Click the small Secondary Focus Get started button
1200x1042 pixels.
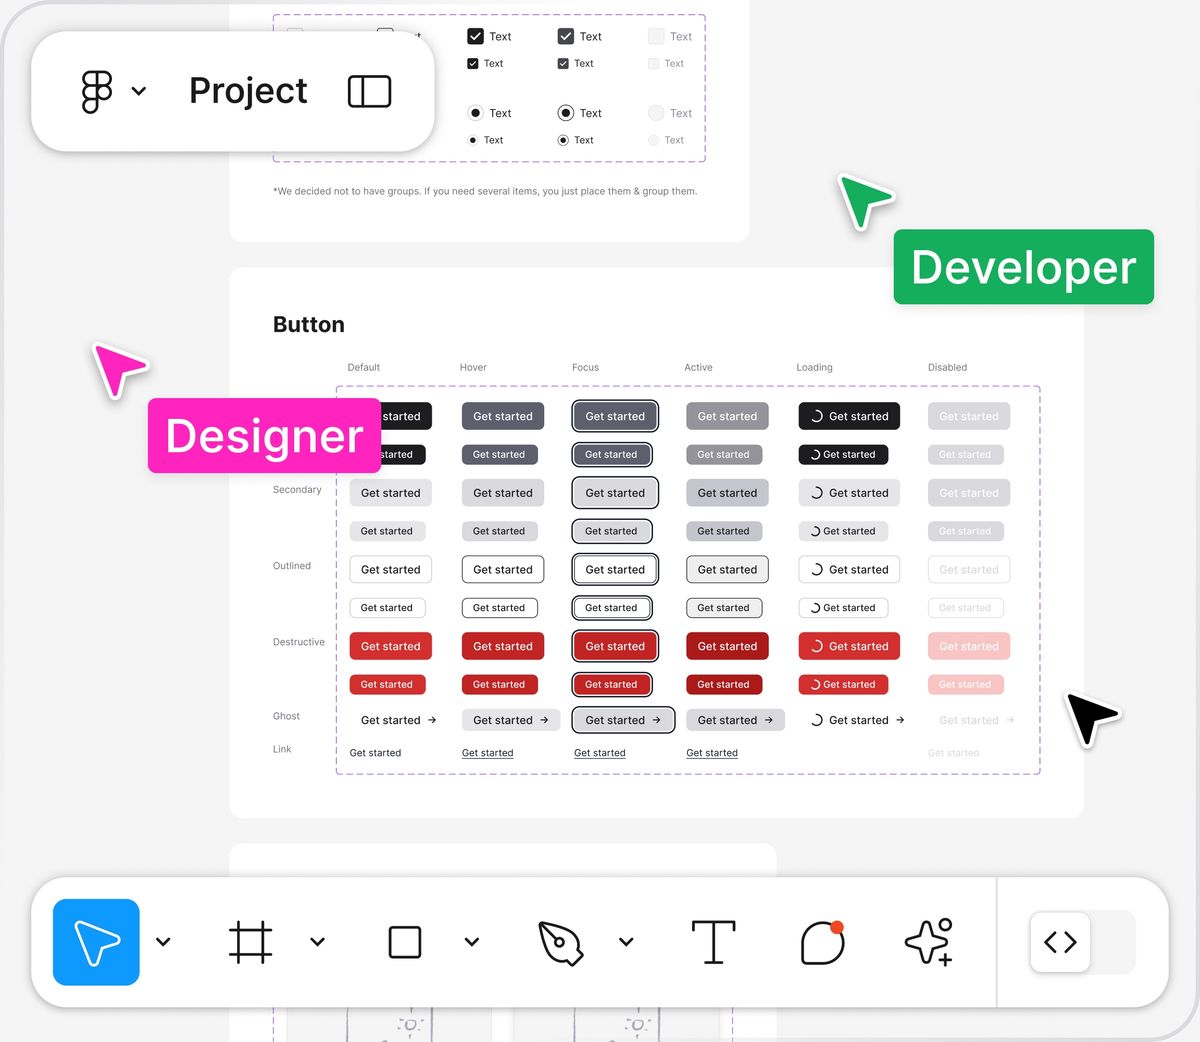coord(612,531)
